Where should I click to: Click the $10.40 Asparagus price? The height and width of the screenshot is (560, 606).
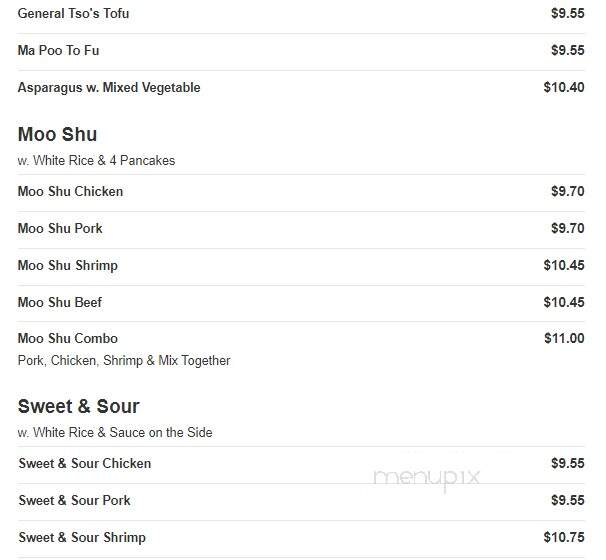(564, 87)
